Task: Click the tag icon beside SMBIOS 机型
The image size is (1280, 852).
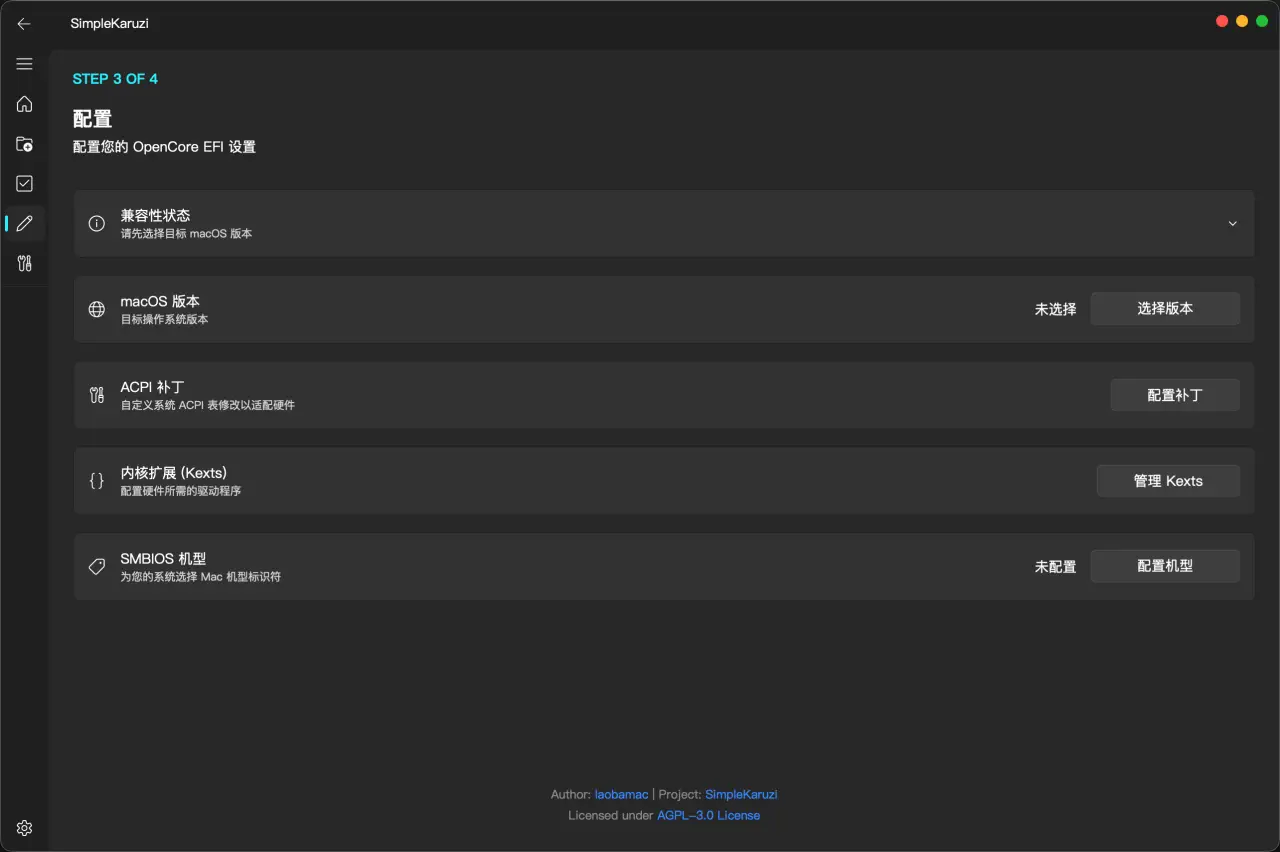Action: click(x=97, y=567)
